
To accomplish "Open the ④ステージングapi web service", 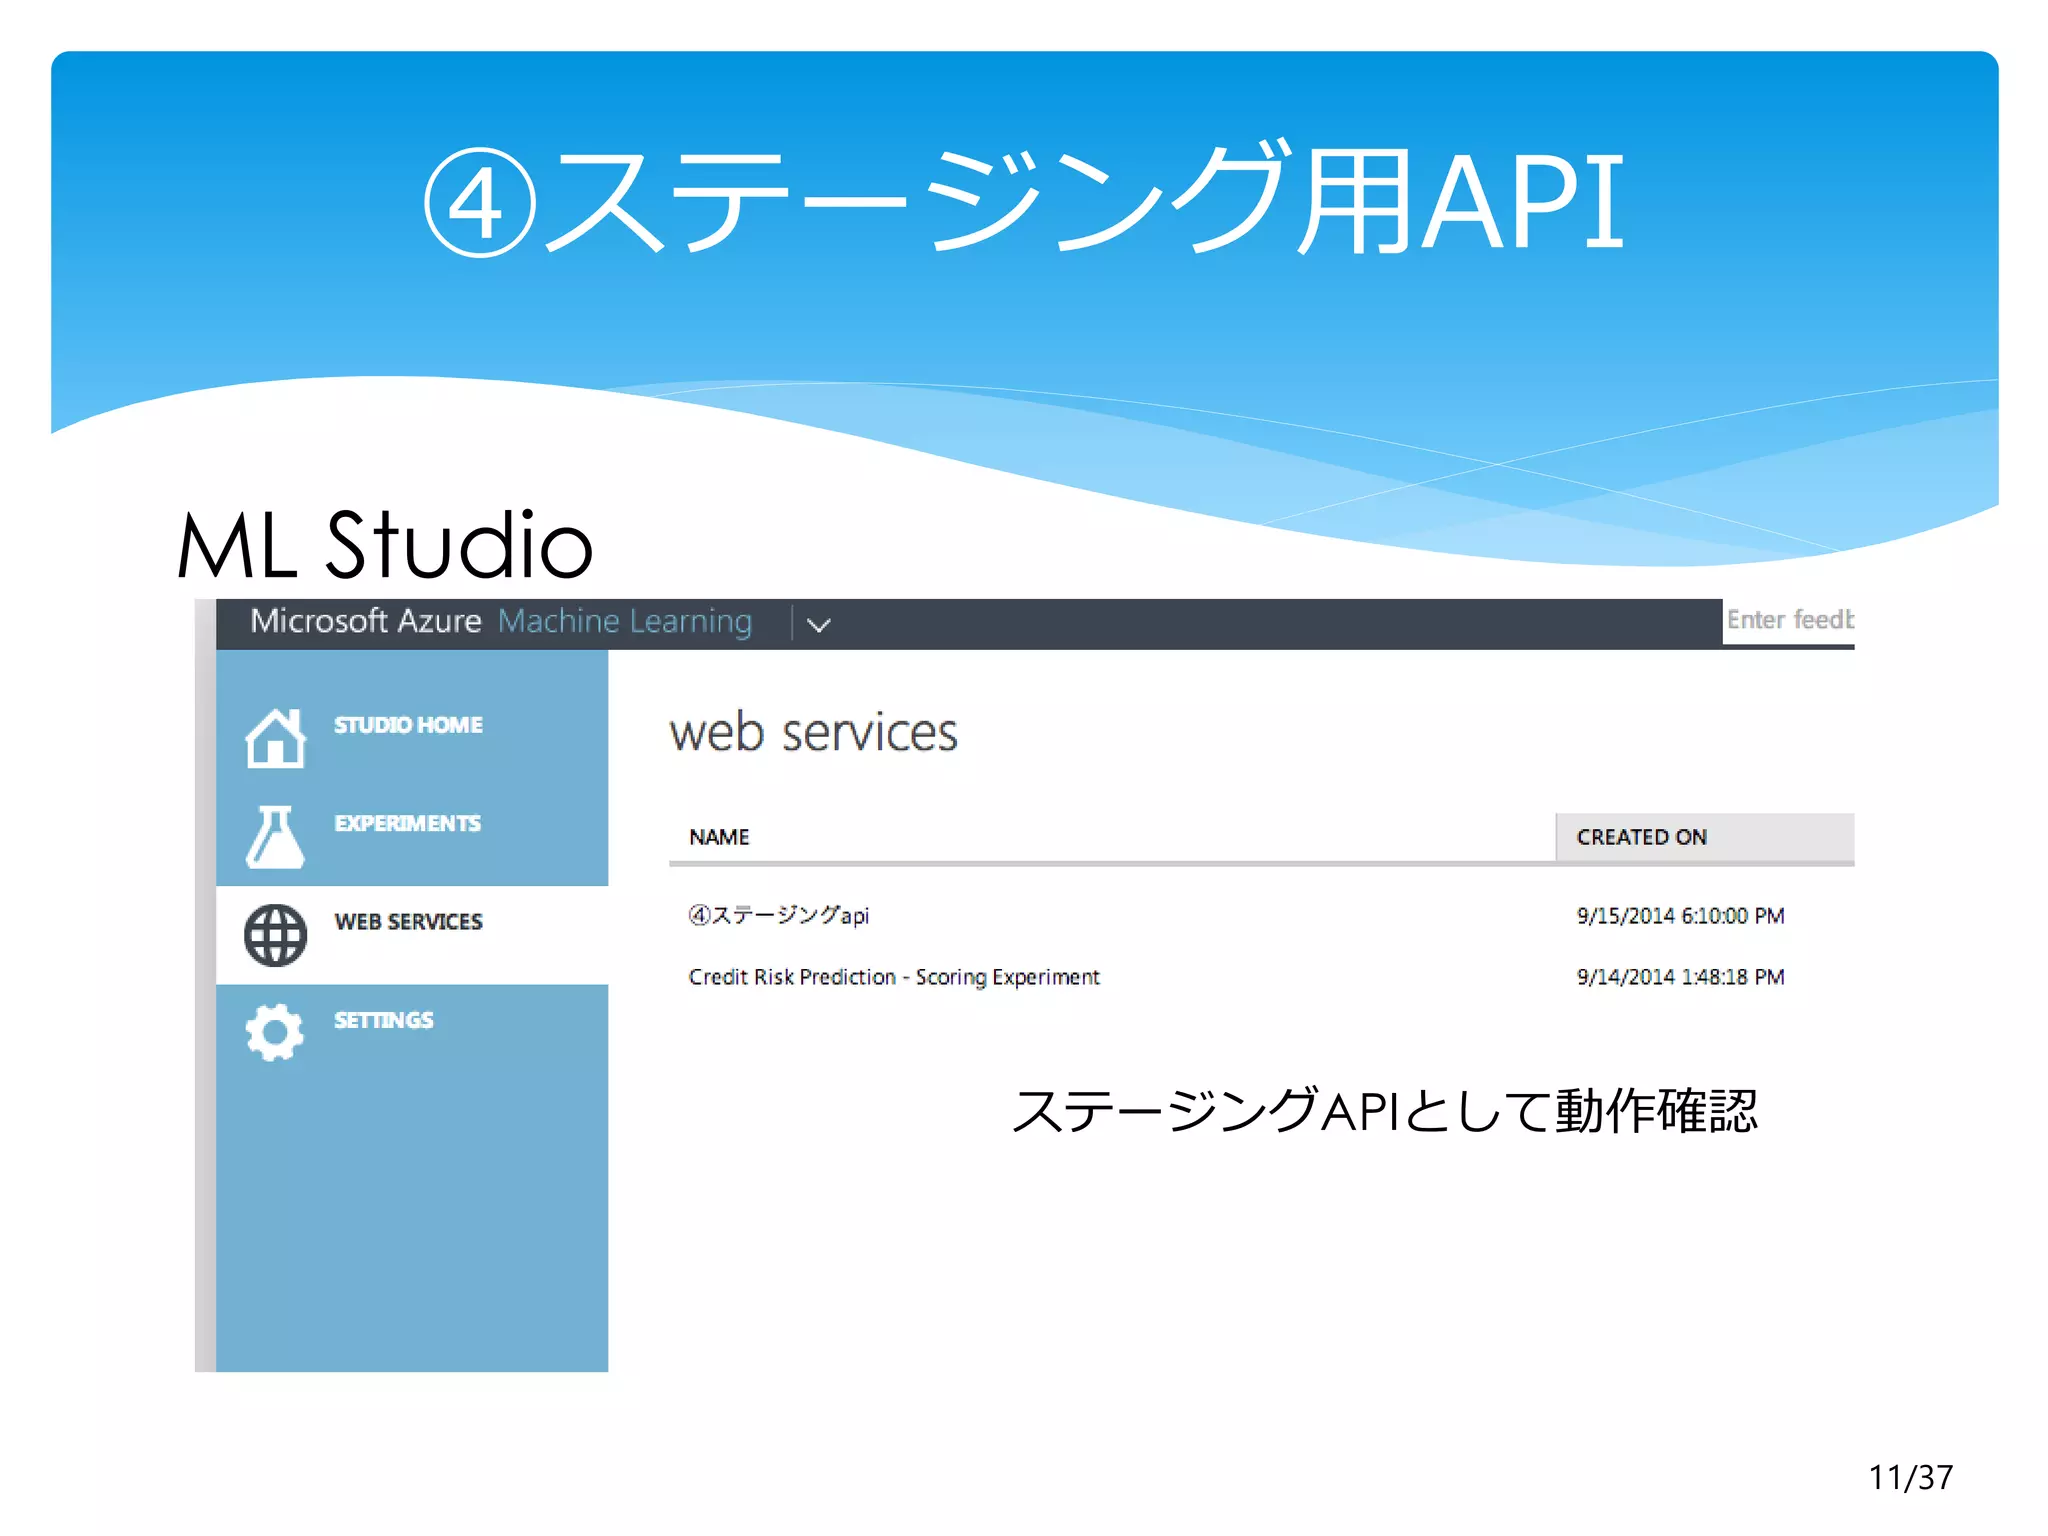I will click(778, 915).
